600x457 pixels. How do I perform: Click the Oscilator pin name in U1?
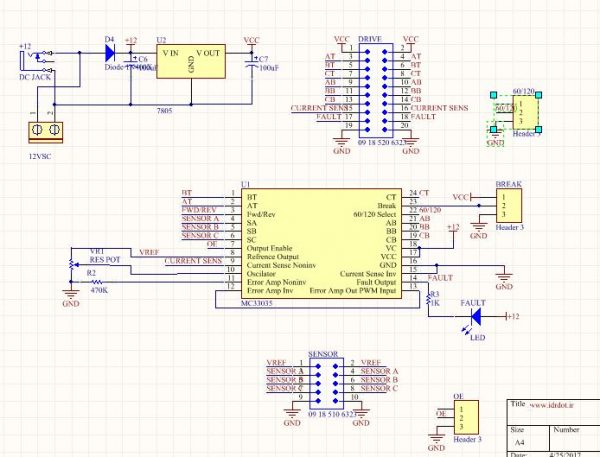[x=261, y=274]
